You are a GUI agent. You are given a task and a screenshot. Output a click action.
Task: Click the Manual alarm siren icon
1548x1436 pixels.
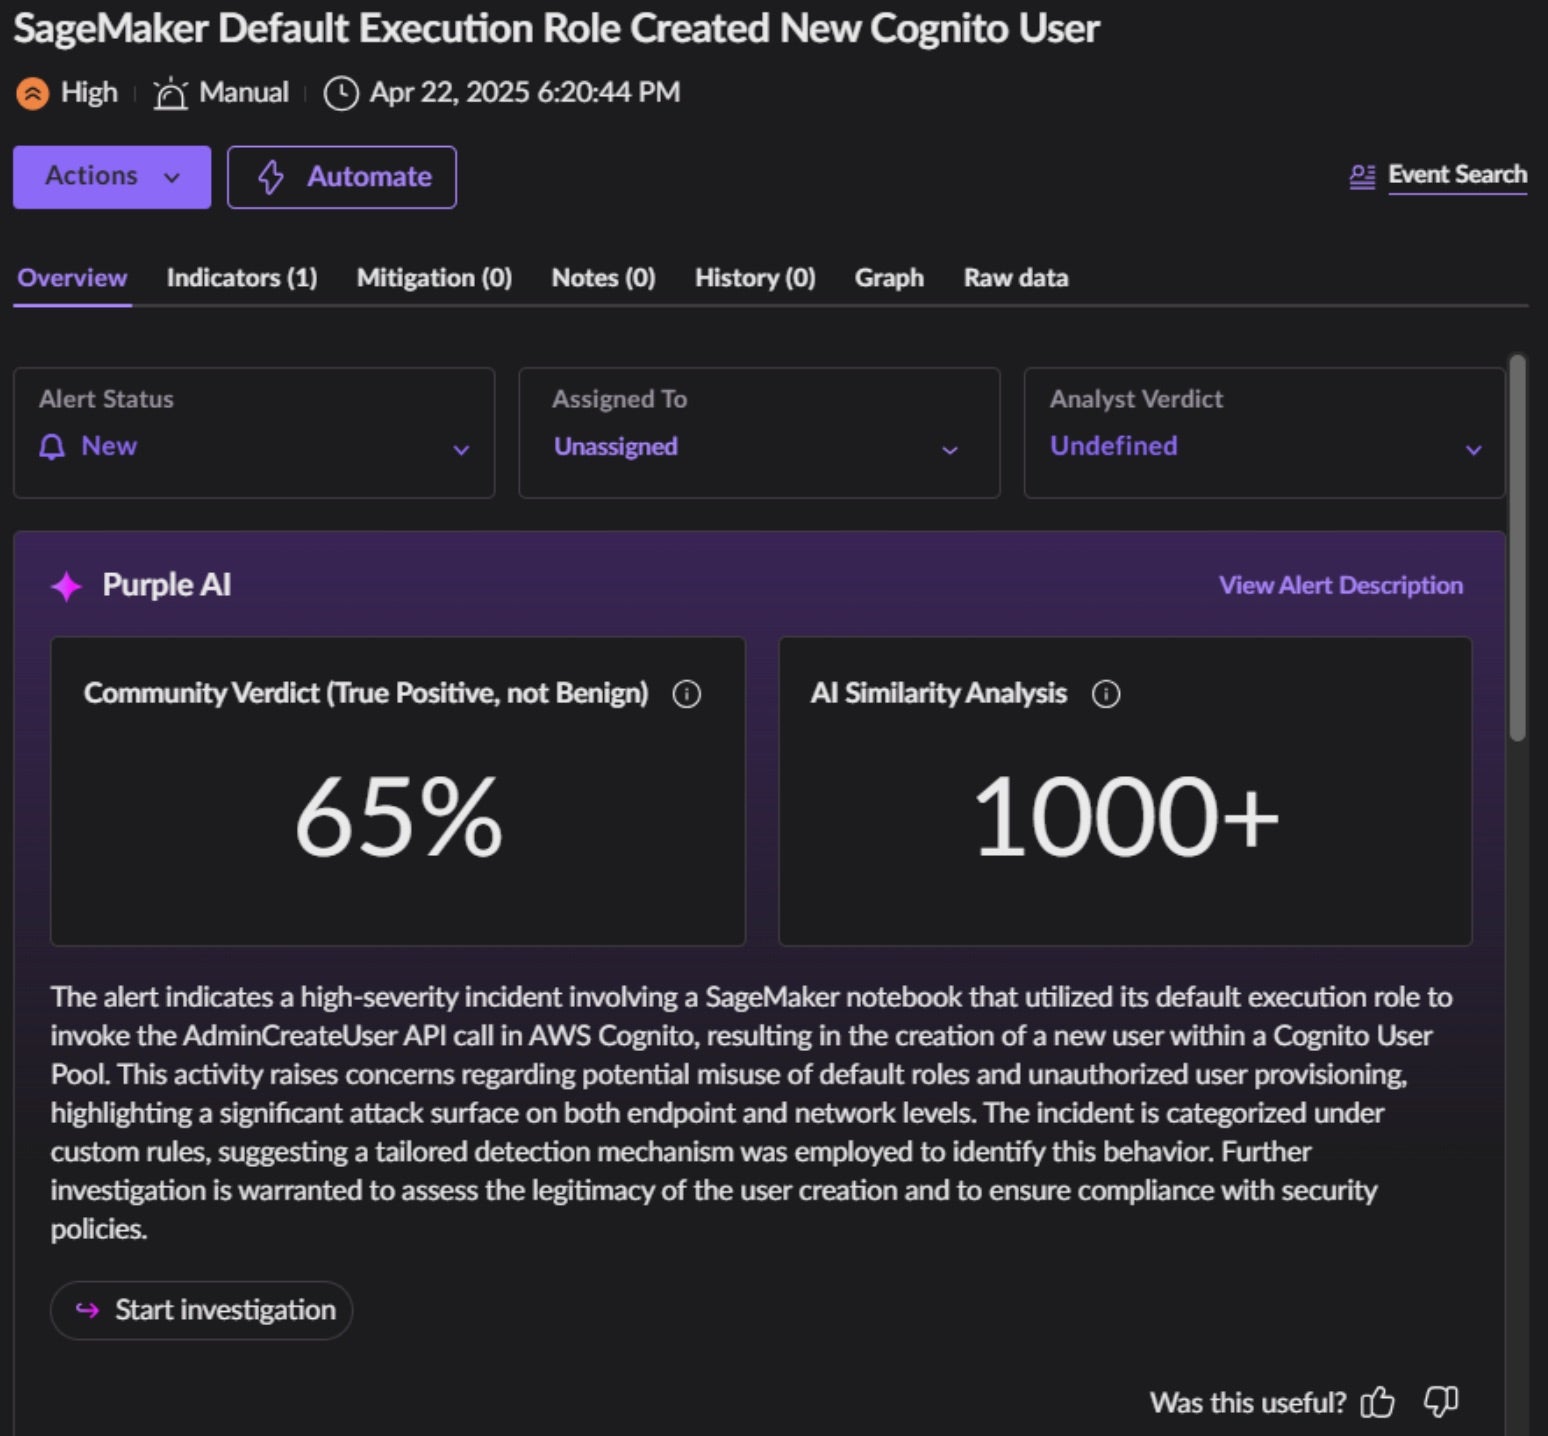[171, 94]
